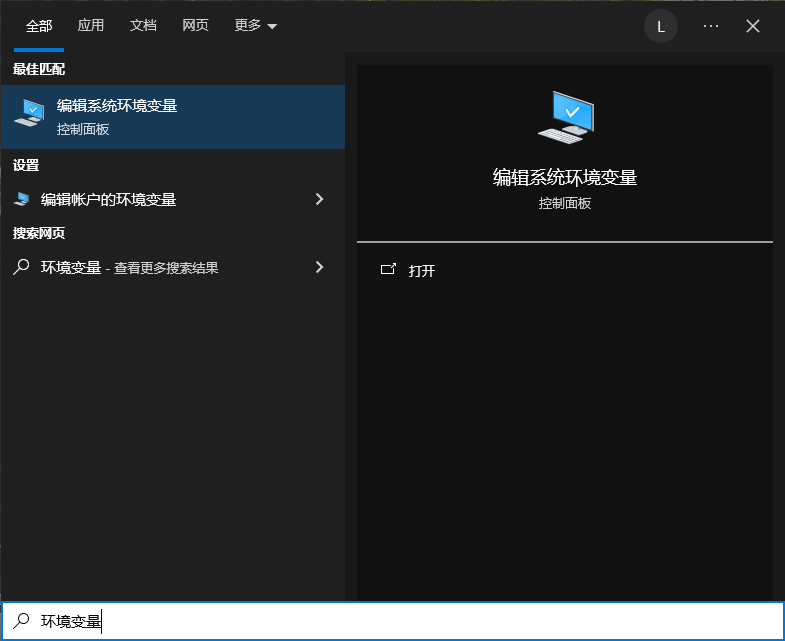Screen dimensions: 785x641
Task: Click the open-window icon beside 打开
Action: point(388,269)
